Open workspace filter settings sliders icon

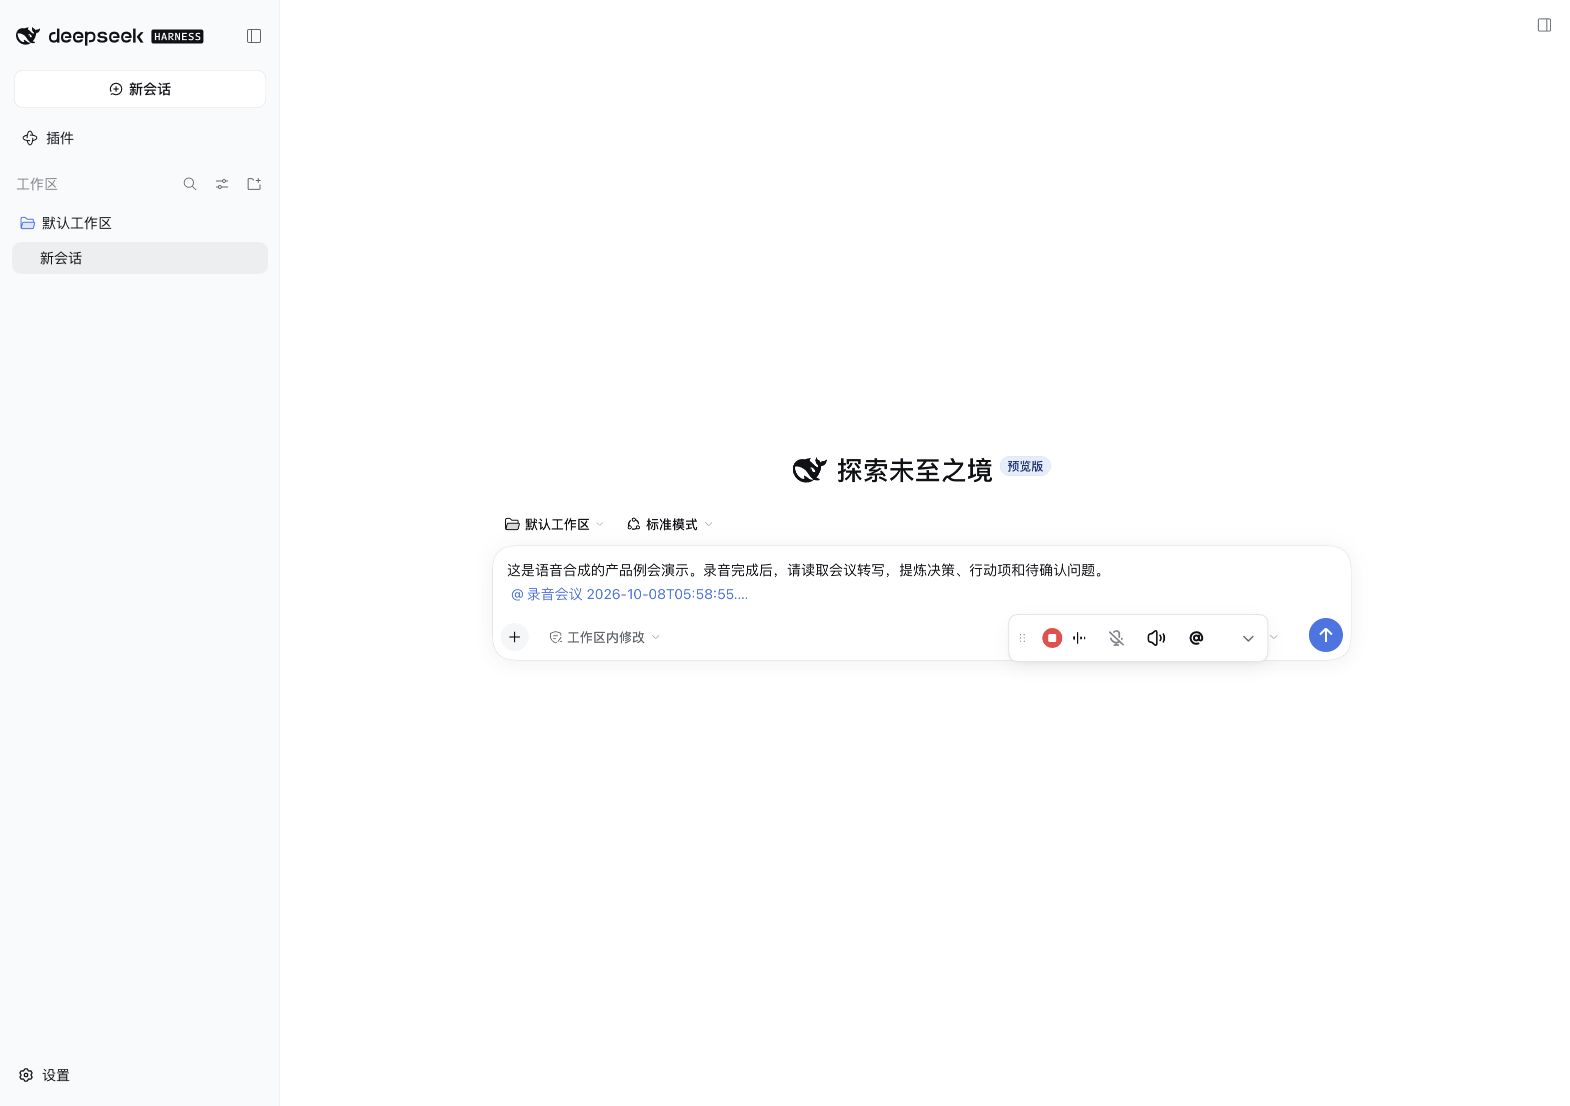click(222, 184)
